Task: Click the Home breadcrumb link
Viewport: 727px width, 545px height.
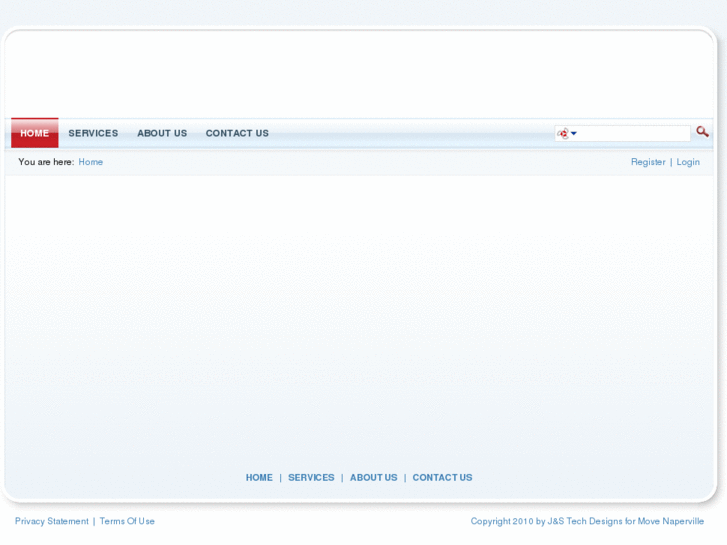Action: pyautogui.click(x=90, y=162)
